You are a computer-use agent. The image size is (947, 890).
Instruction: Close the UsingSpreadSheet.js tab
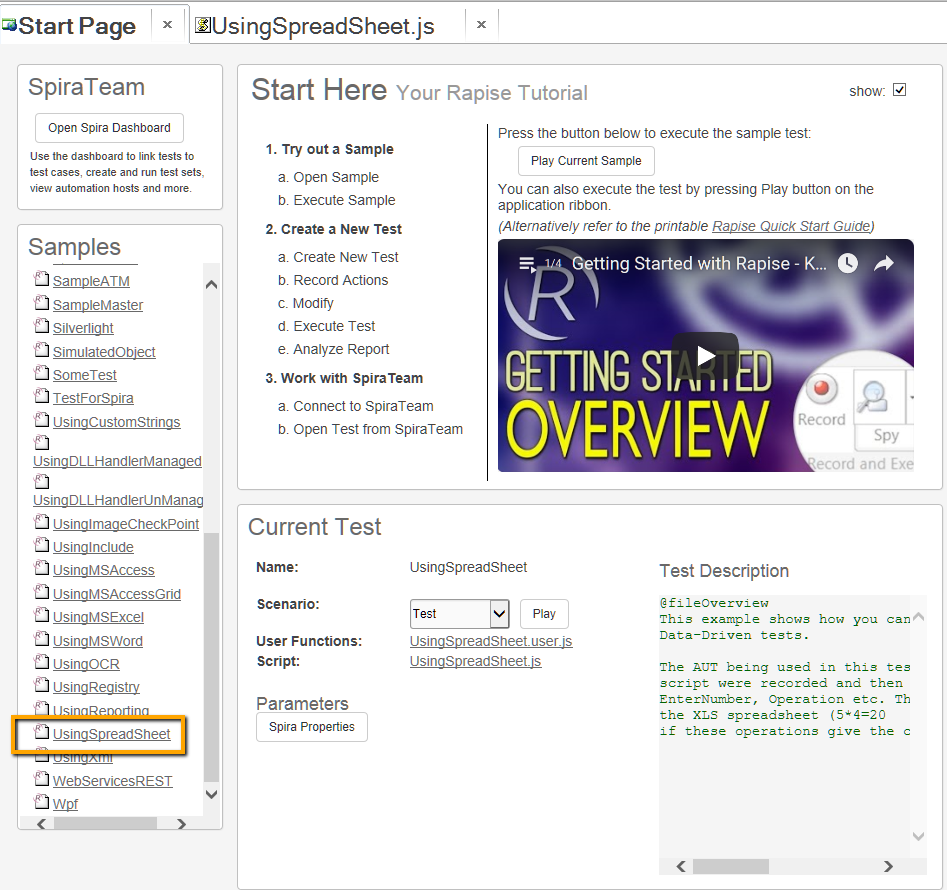481,25
